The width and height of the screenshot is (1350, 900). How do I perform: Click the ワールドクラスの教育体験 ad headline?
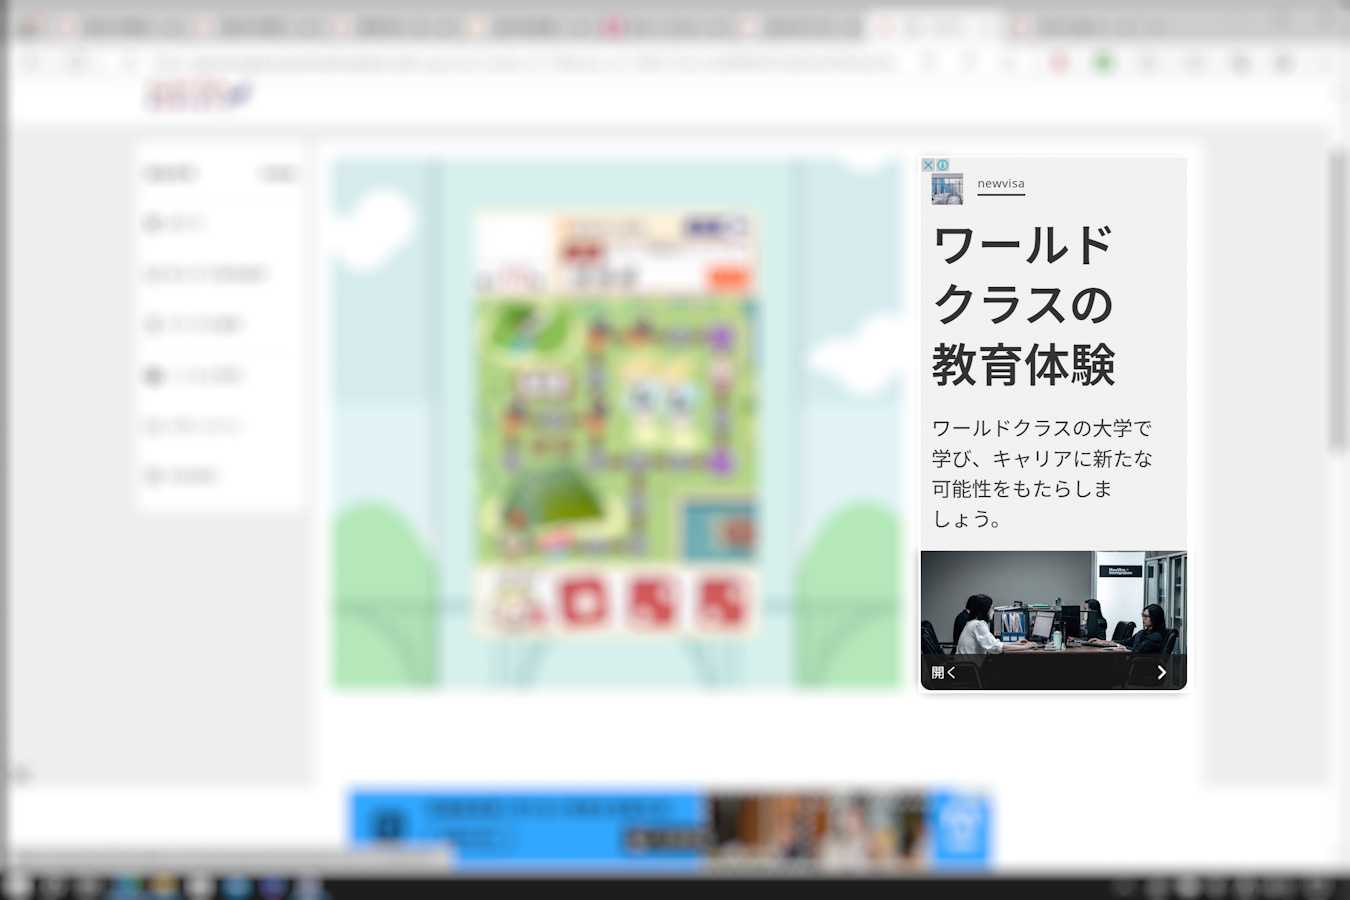coord(1022,305)
